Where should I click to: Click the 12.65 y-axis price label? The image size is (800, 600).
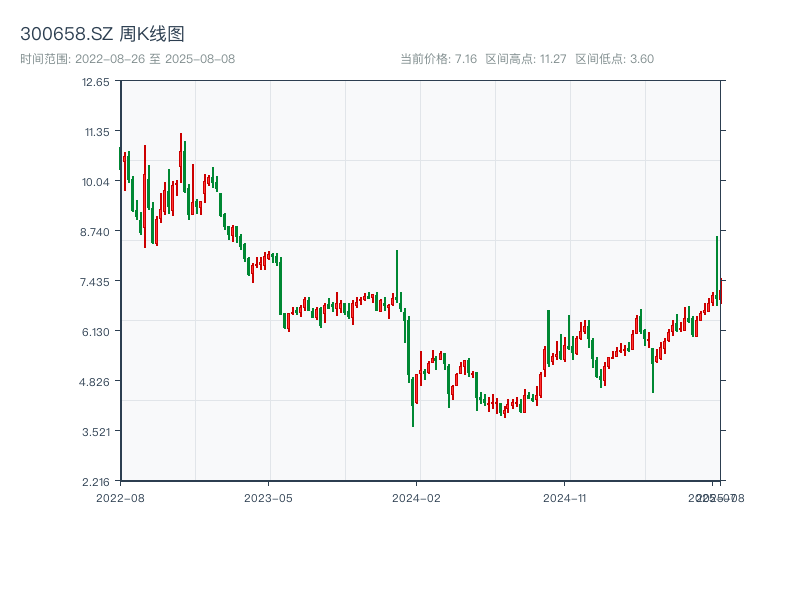(96, 82)
